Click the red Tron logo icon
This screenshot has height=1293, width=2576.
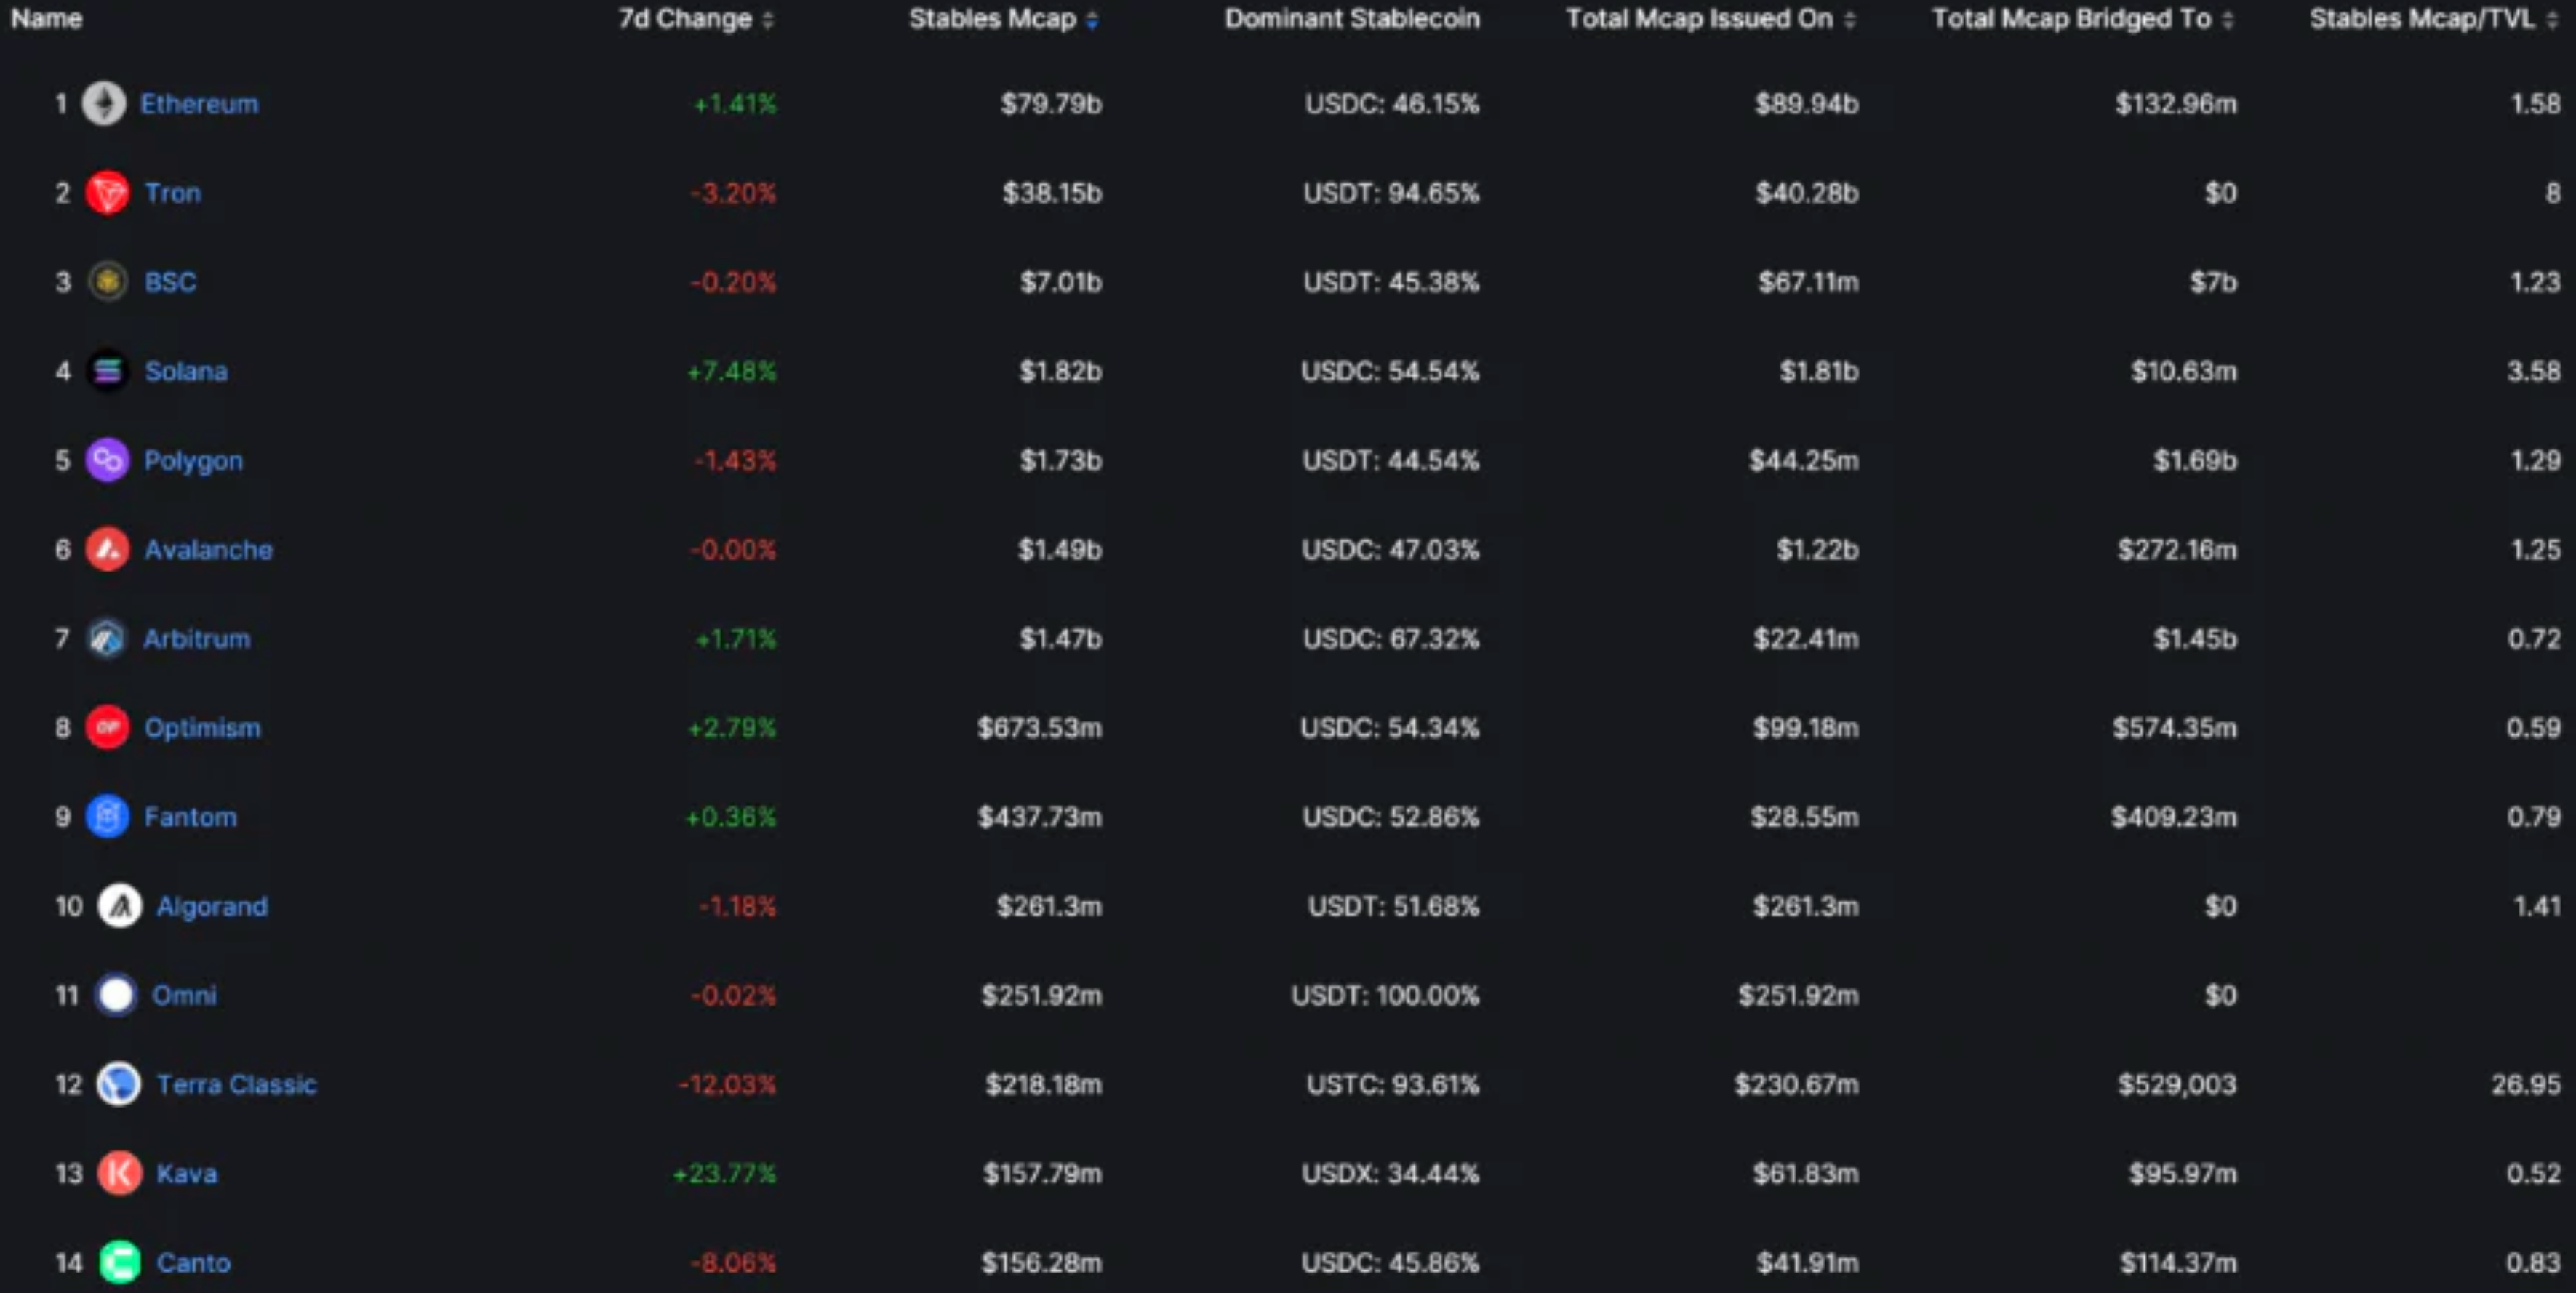[x=107, y=193]
